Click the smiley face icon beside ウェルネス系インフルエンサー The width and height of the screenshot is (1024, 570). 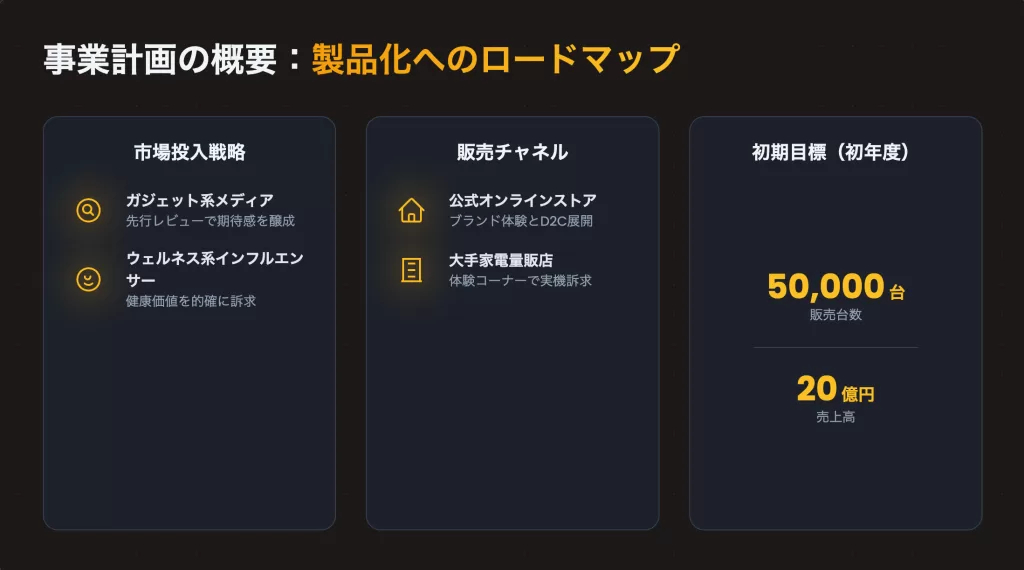[x=89, y=279]
